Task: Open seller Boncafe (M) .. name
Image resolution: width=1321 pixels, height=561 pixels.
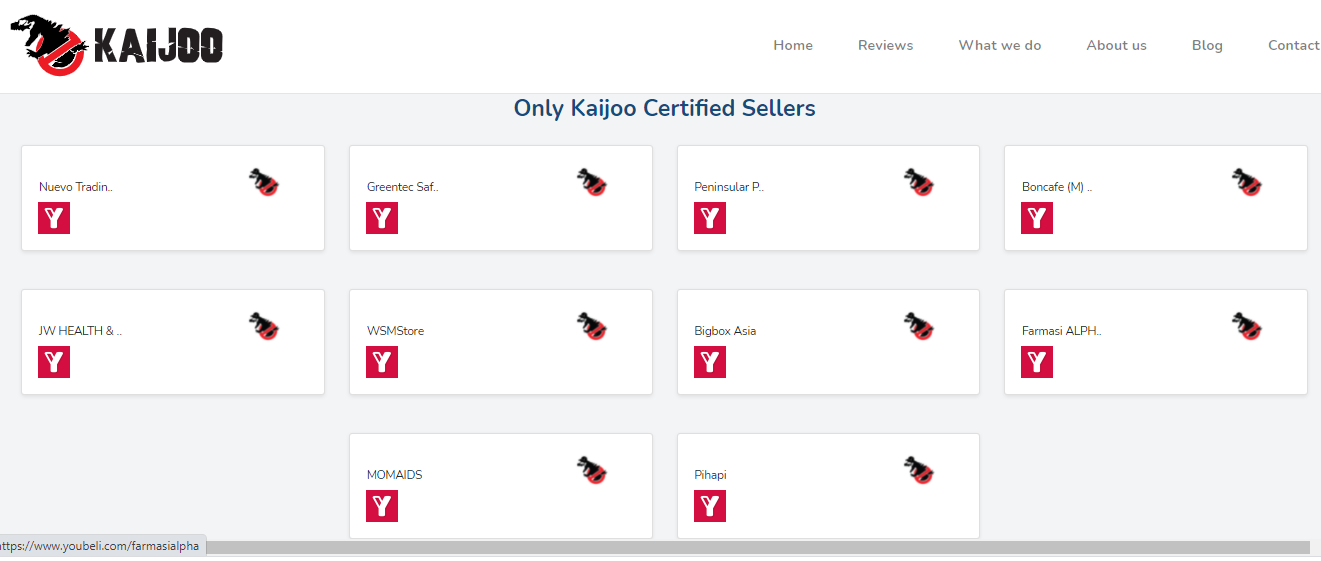Action: [1057, 187]
